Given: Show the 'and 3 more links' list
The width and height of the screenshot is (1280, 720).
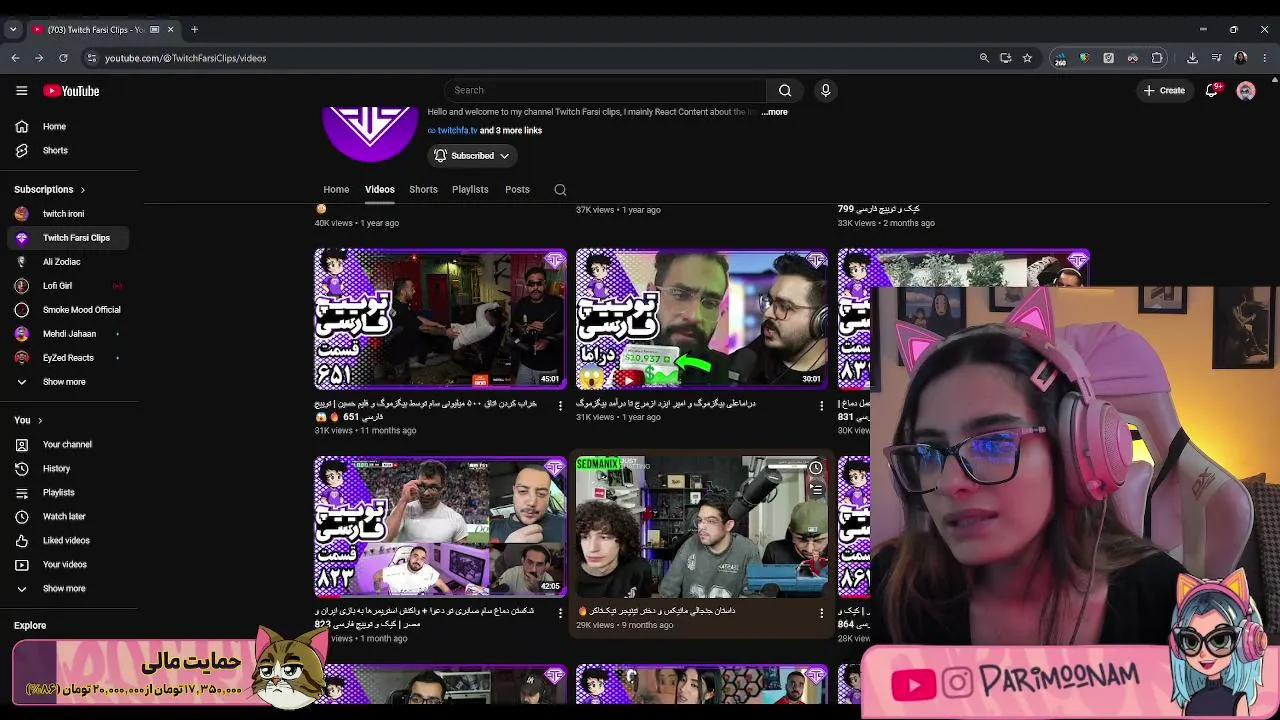Looking at the screenshot, I should (511, 131).
